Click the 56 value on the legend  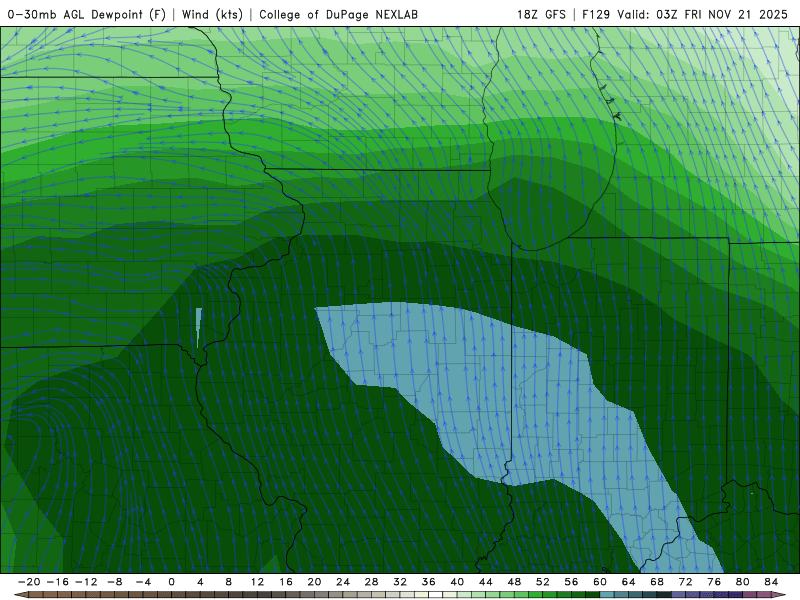571,582
